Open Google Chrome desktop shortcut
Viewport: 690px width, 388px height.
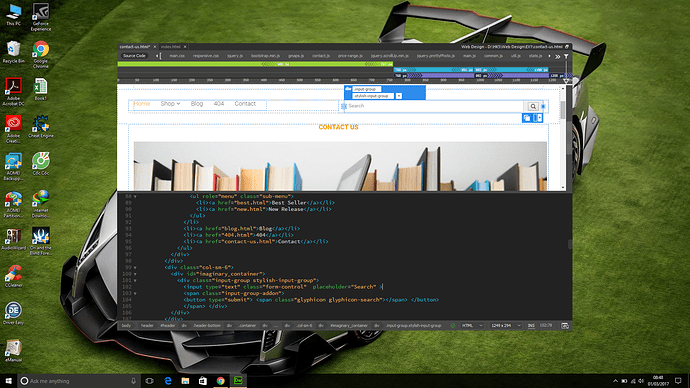point(40,55)
